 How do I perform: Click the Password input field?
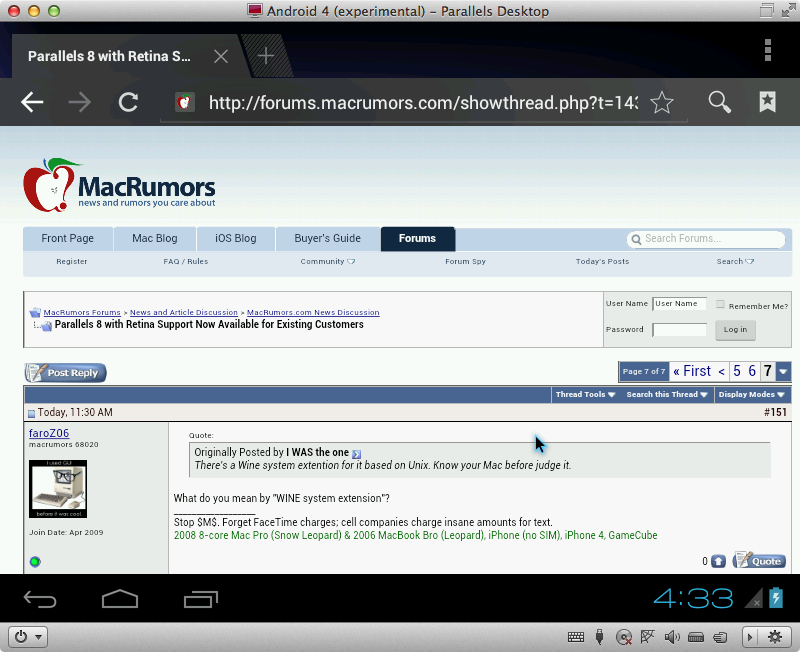click(679, 330)
